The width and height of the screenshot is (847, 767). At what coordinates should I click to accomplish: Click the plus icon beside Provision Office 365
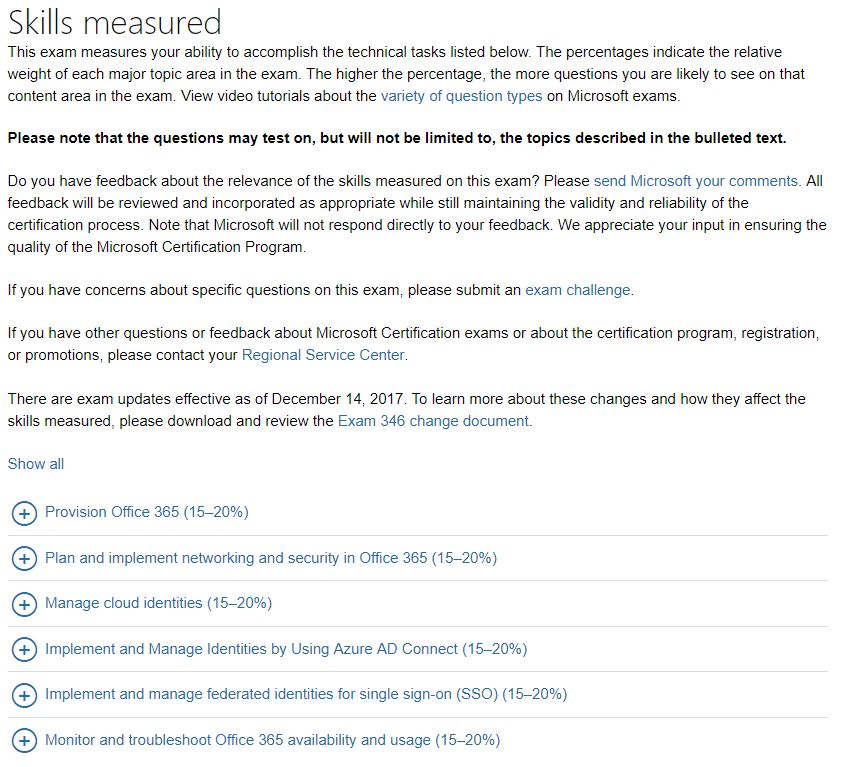24,513
